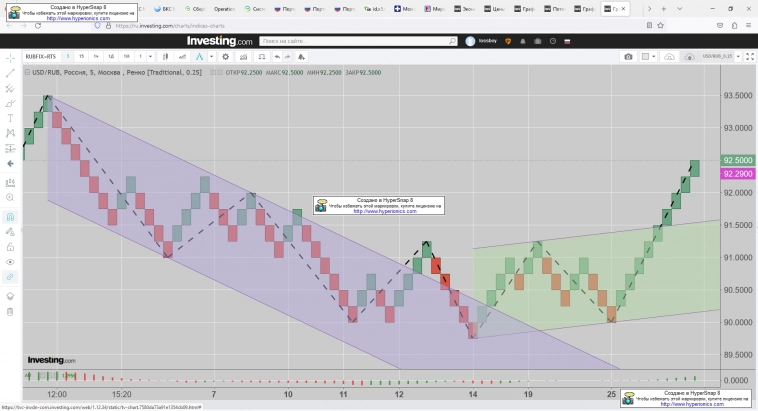Select the trend line drawing tool
This screenshot has width=758, height=411.
pos(10,73)
